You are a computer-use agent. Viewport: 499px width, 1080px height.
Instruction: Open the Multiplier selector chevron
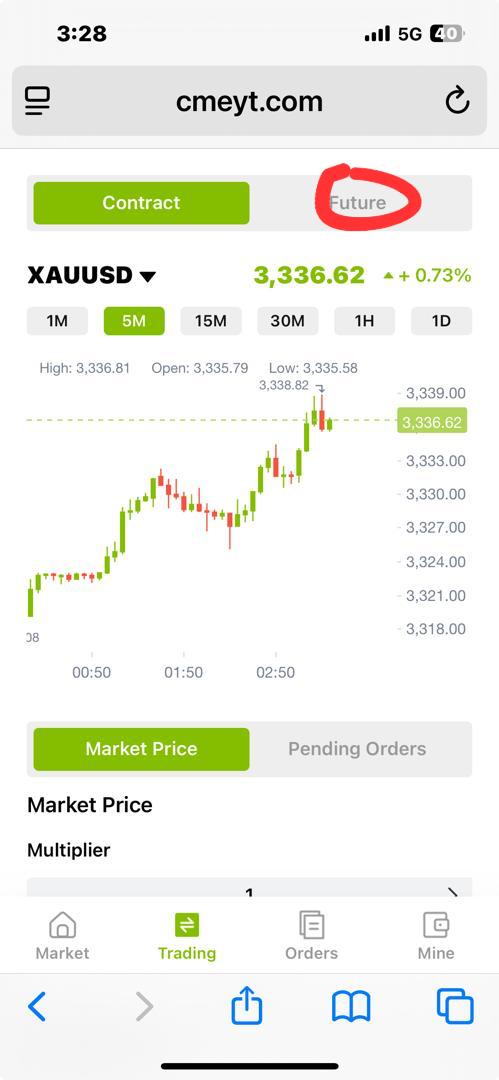tap(453, 893)
